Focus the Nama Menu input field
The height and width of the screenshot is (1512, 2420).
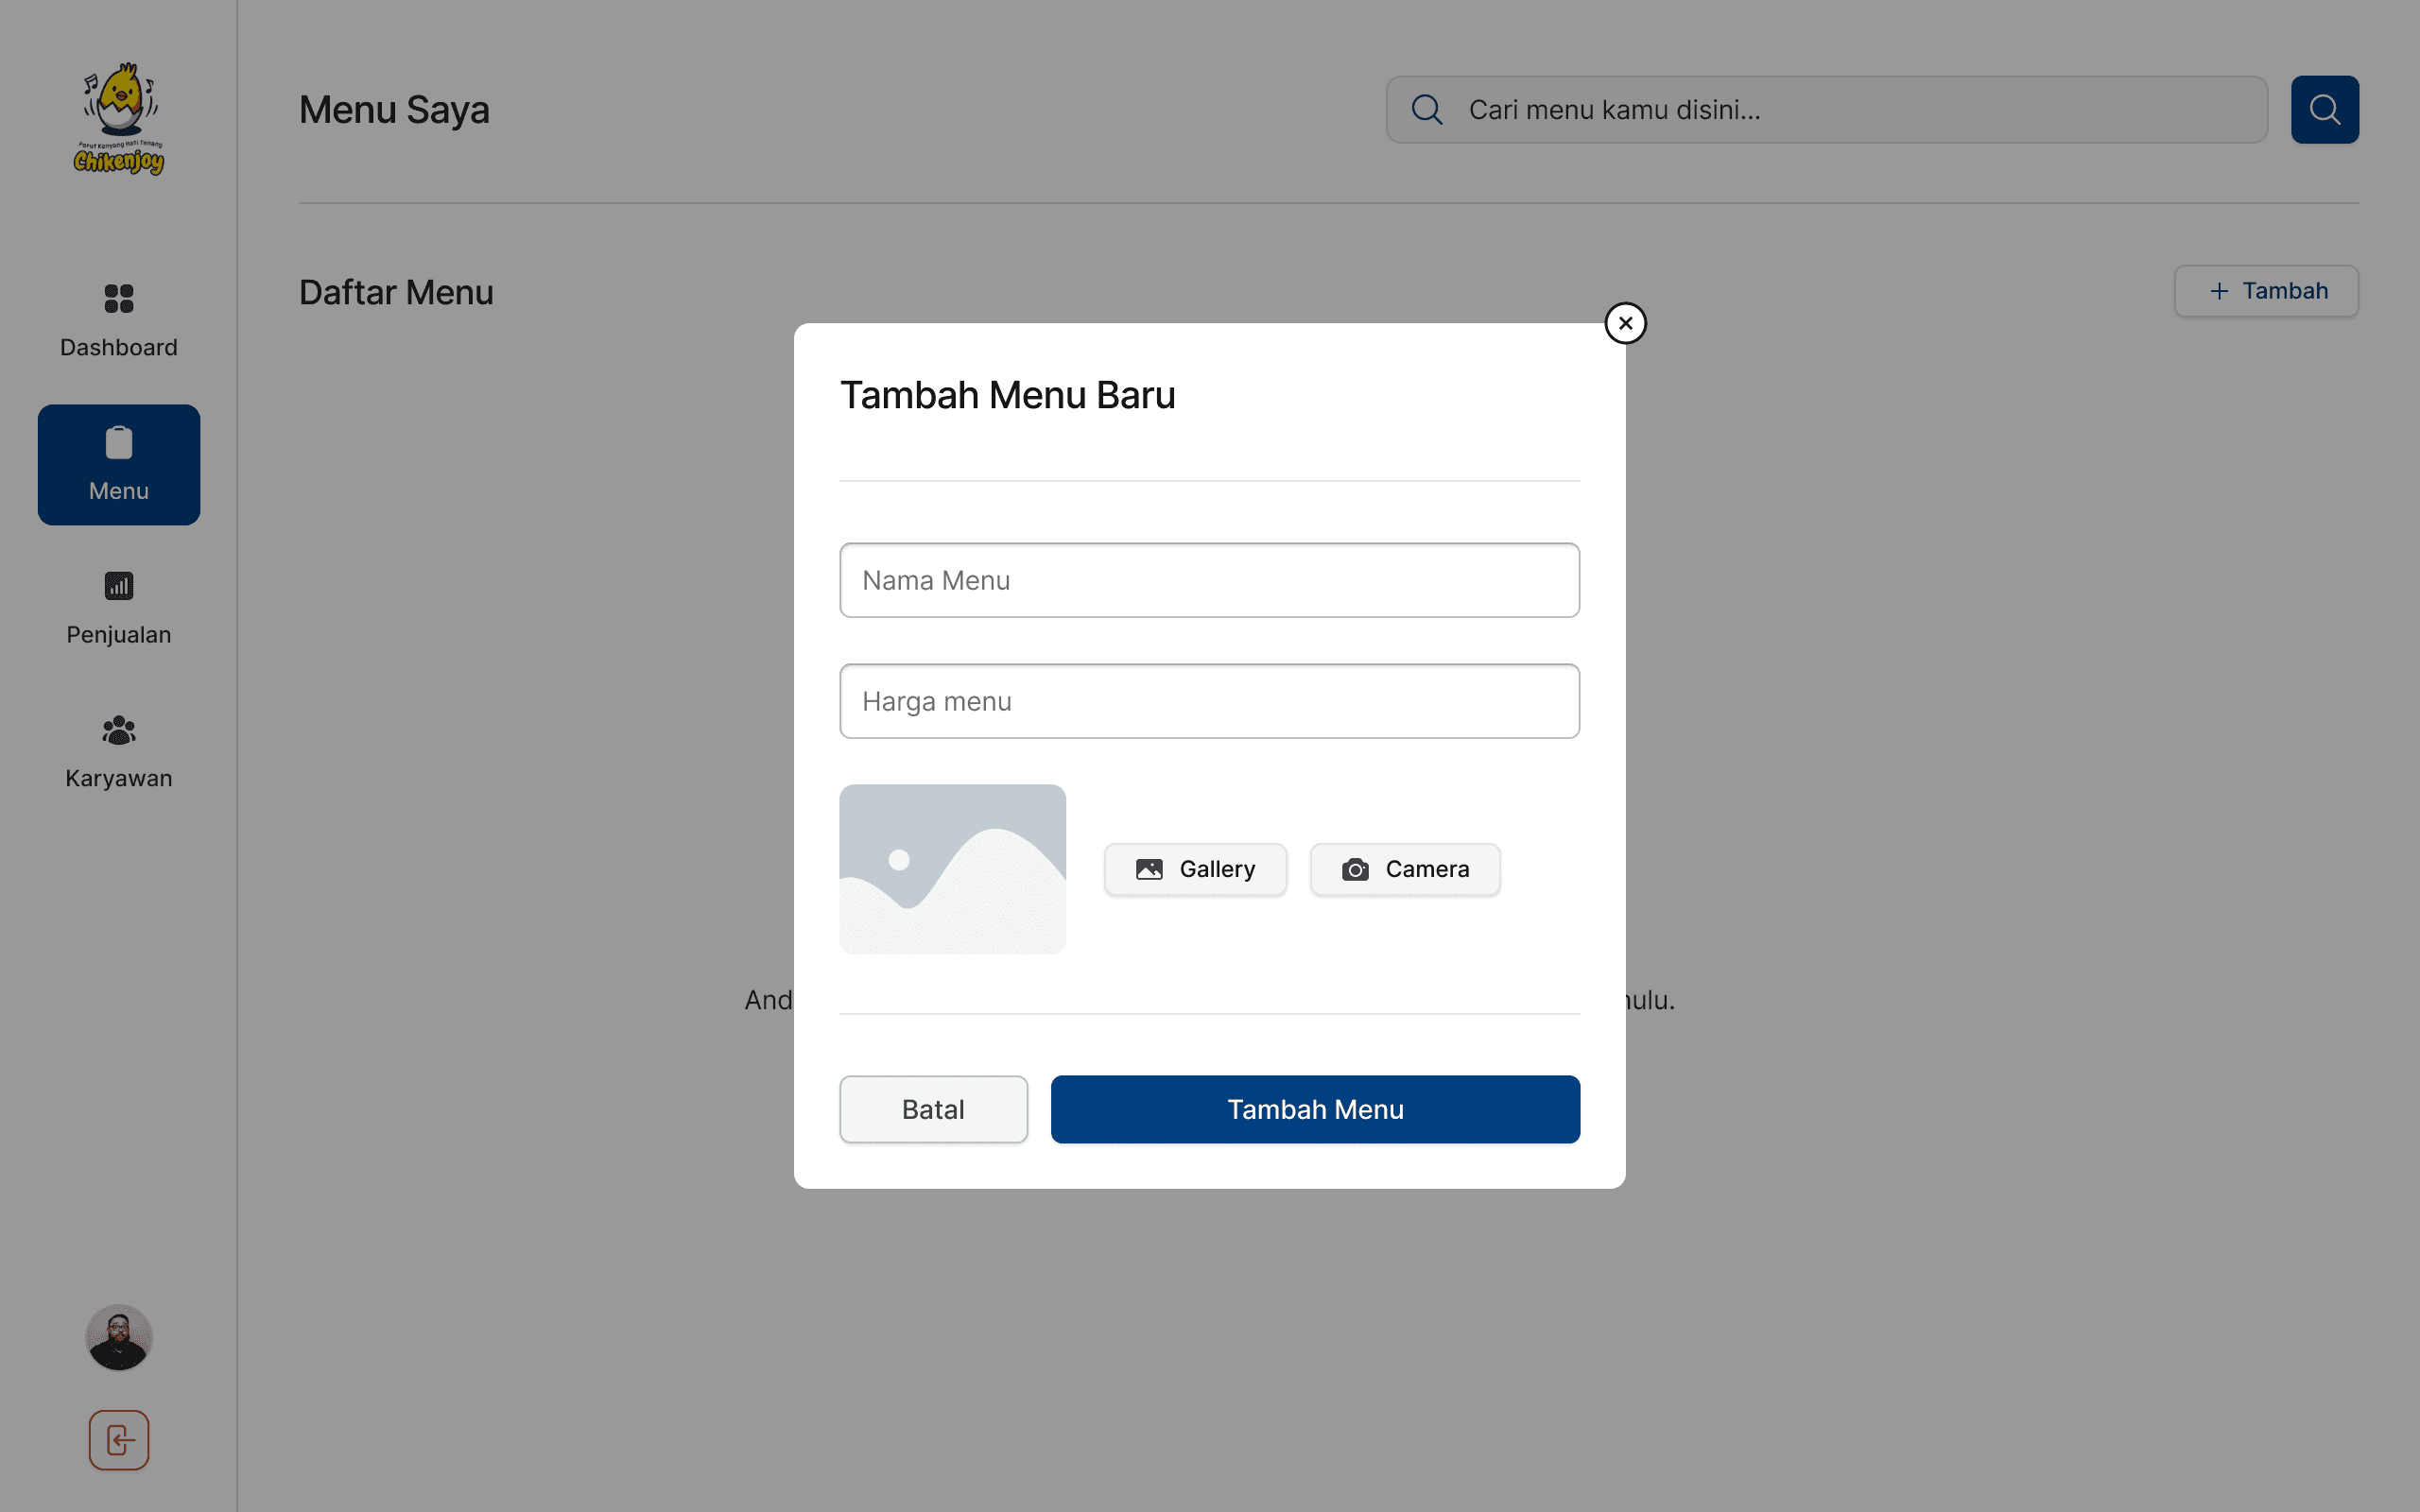1209,580
